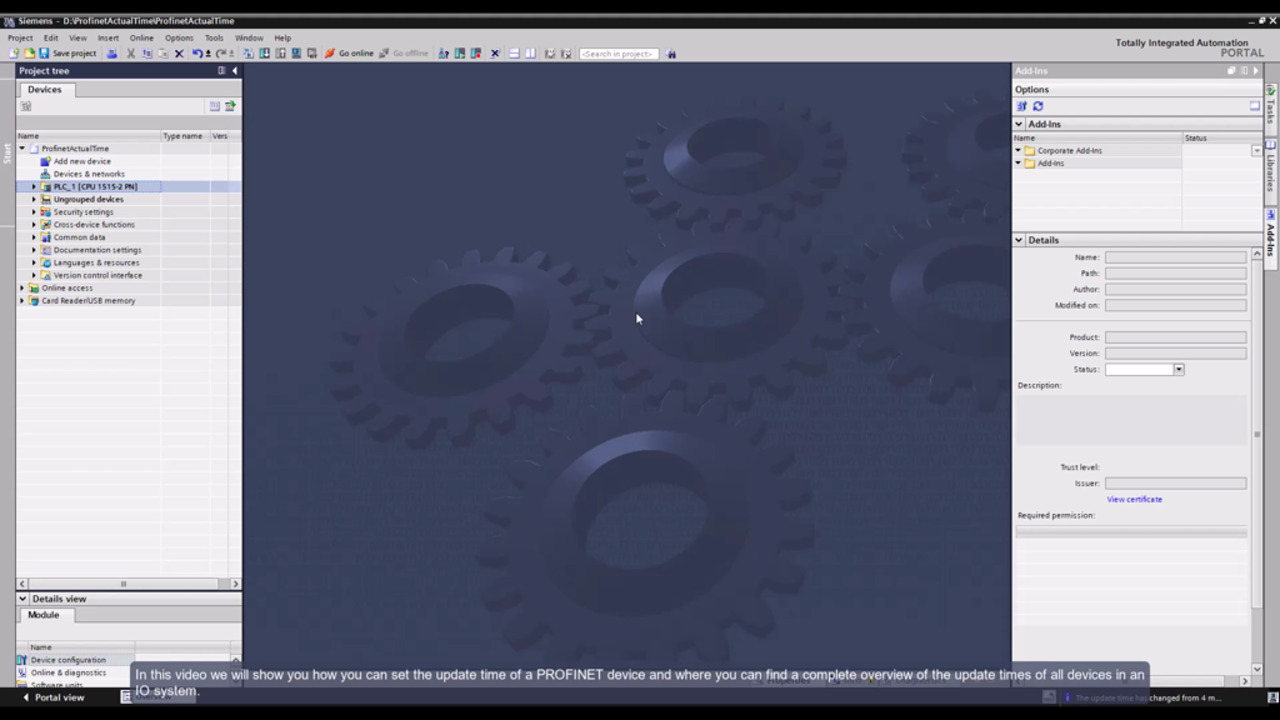
Task: Switch to Portal view
Action: point(53,697)
